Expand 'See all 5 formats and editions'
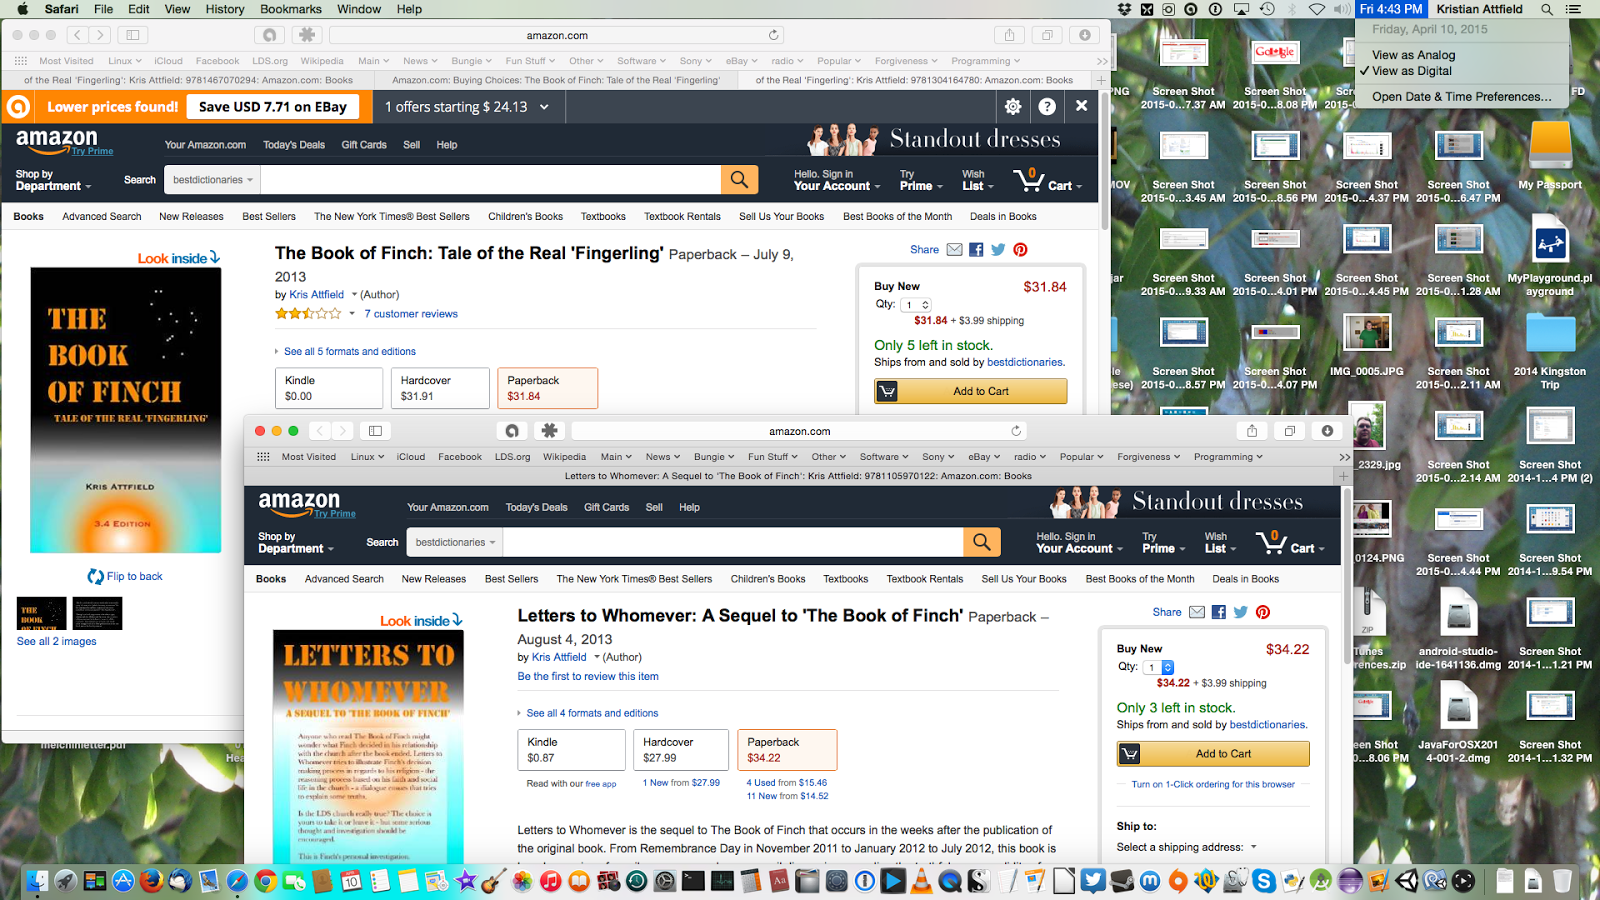 pos(349,352)
